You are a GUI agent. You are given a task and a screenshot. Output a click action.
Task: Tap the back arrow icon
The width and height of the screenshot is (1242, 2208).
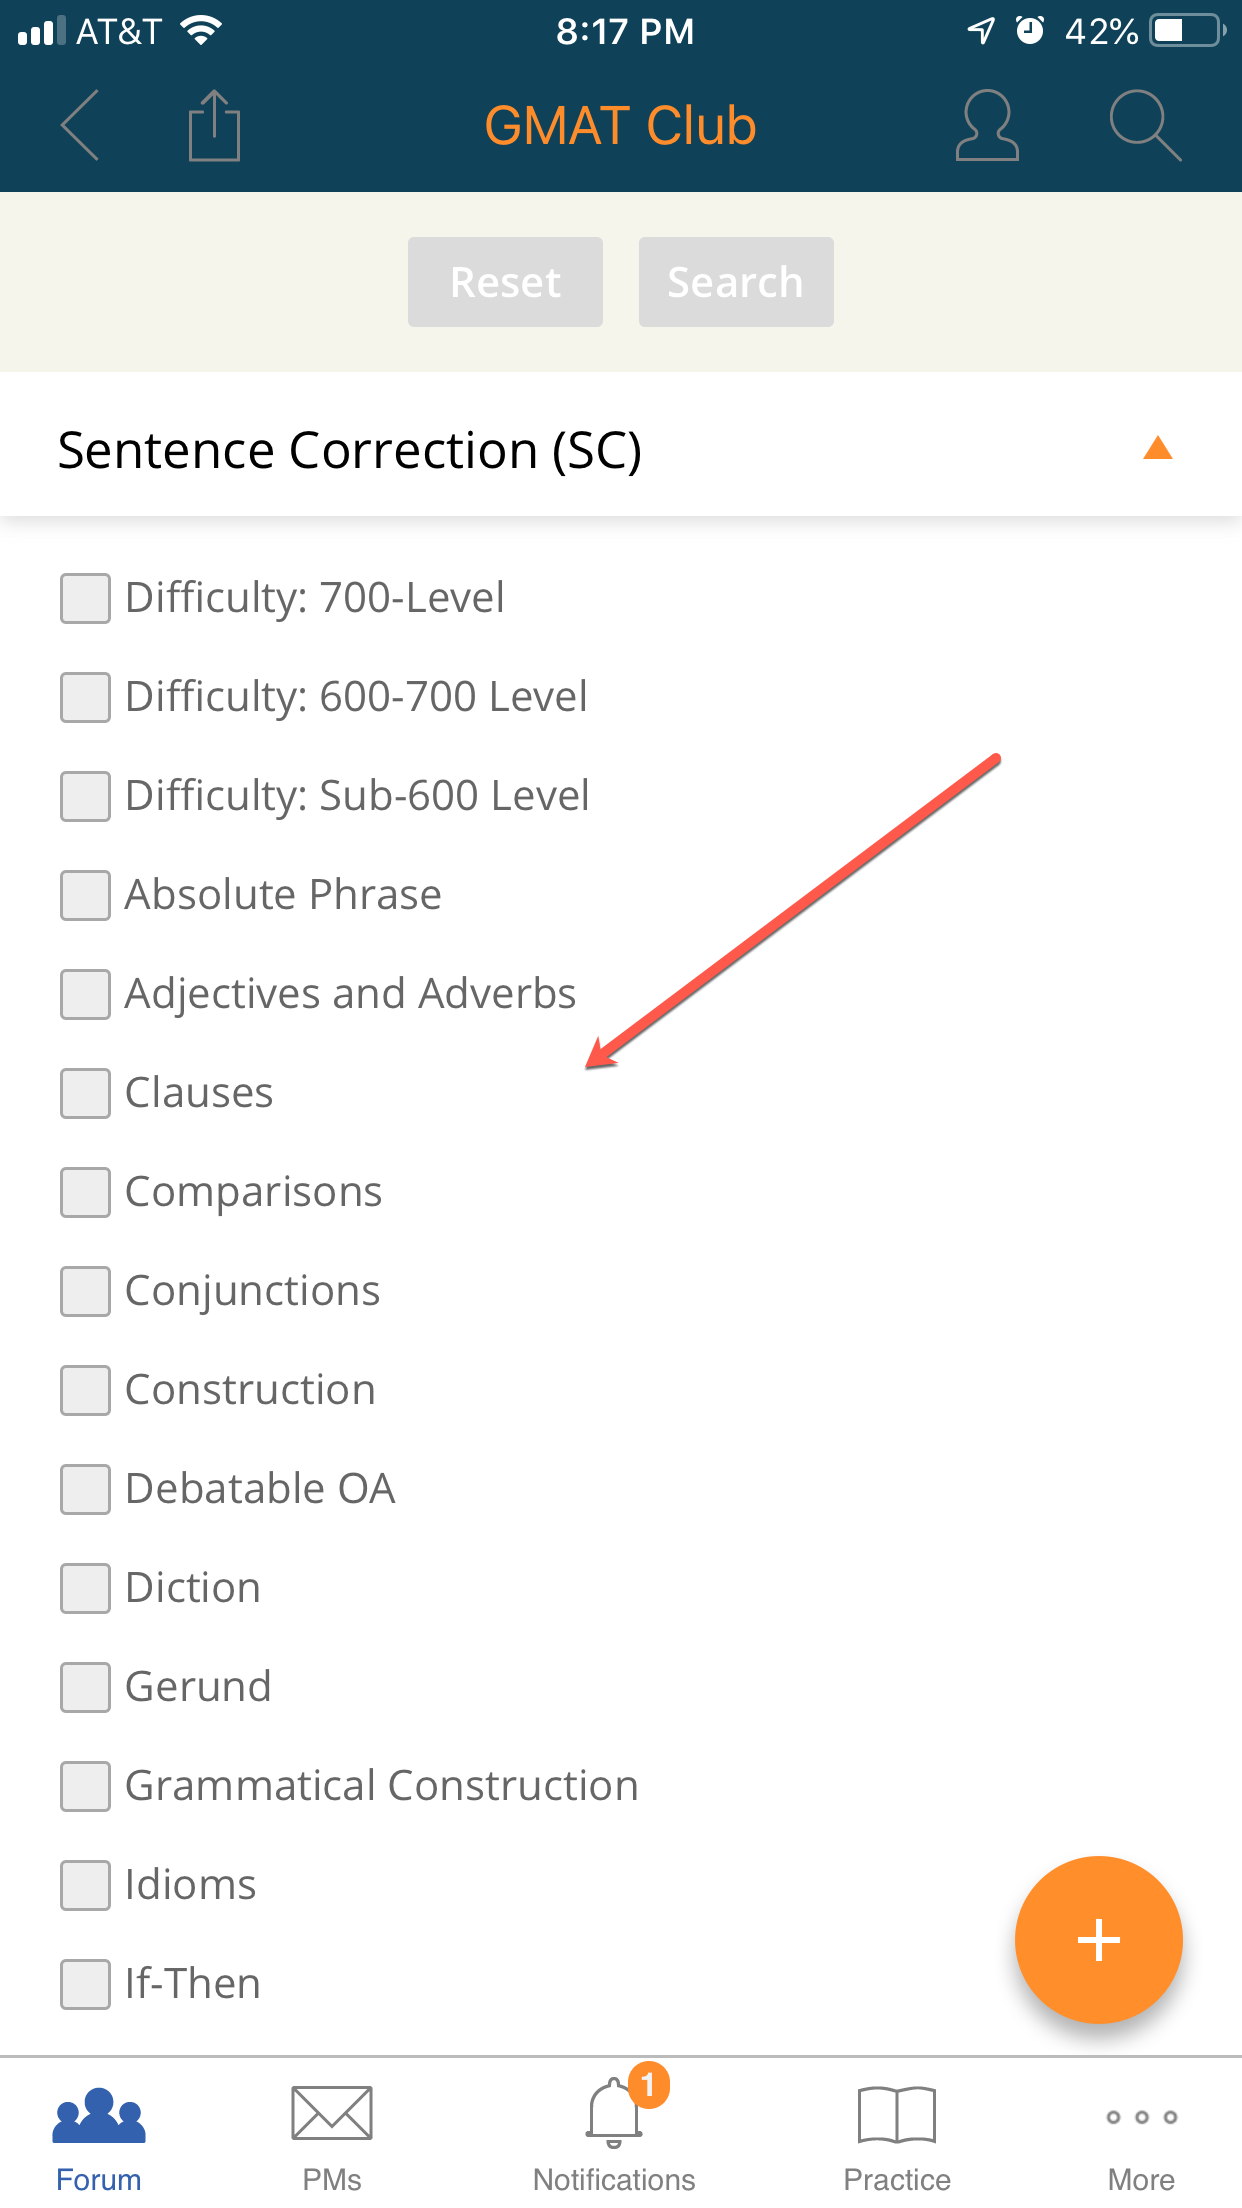80,125
